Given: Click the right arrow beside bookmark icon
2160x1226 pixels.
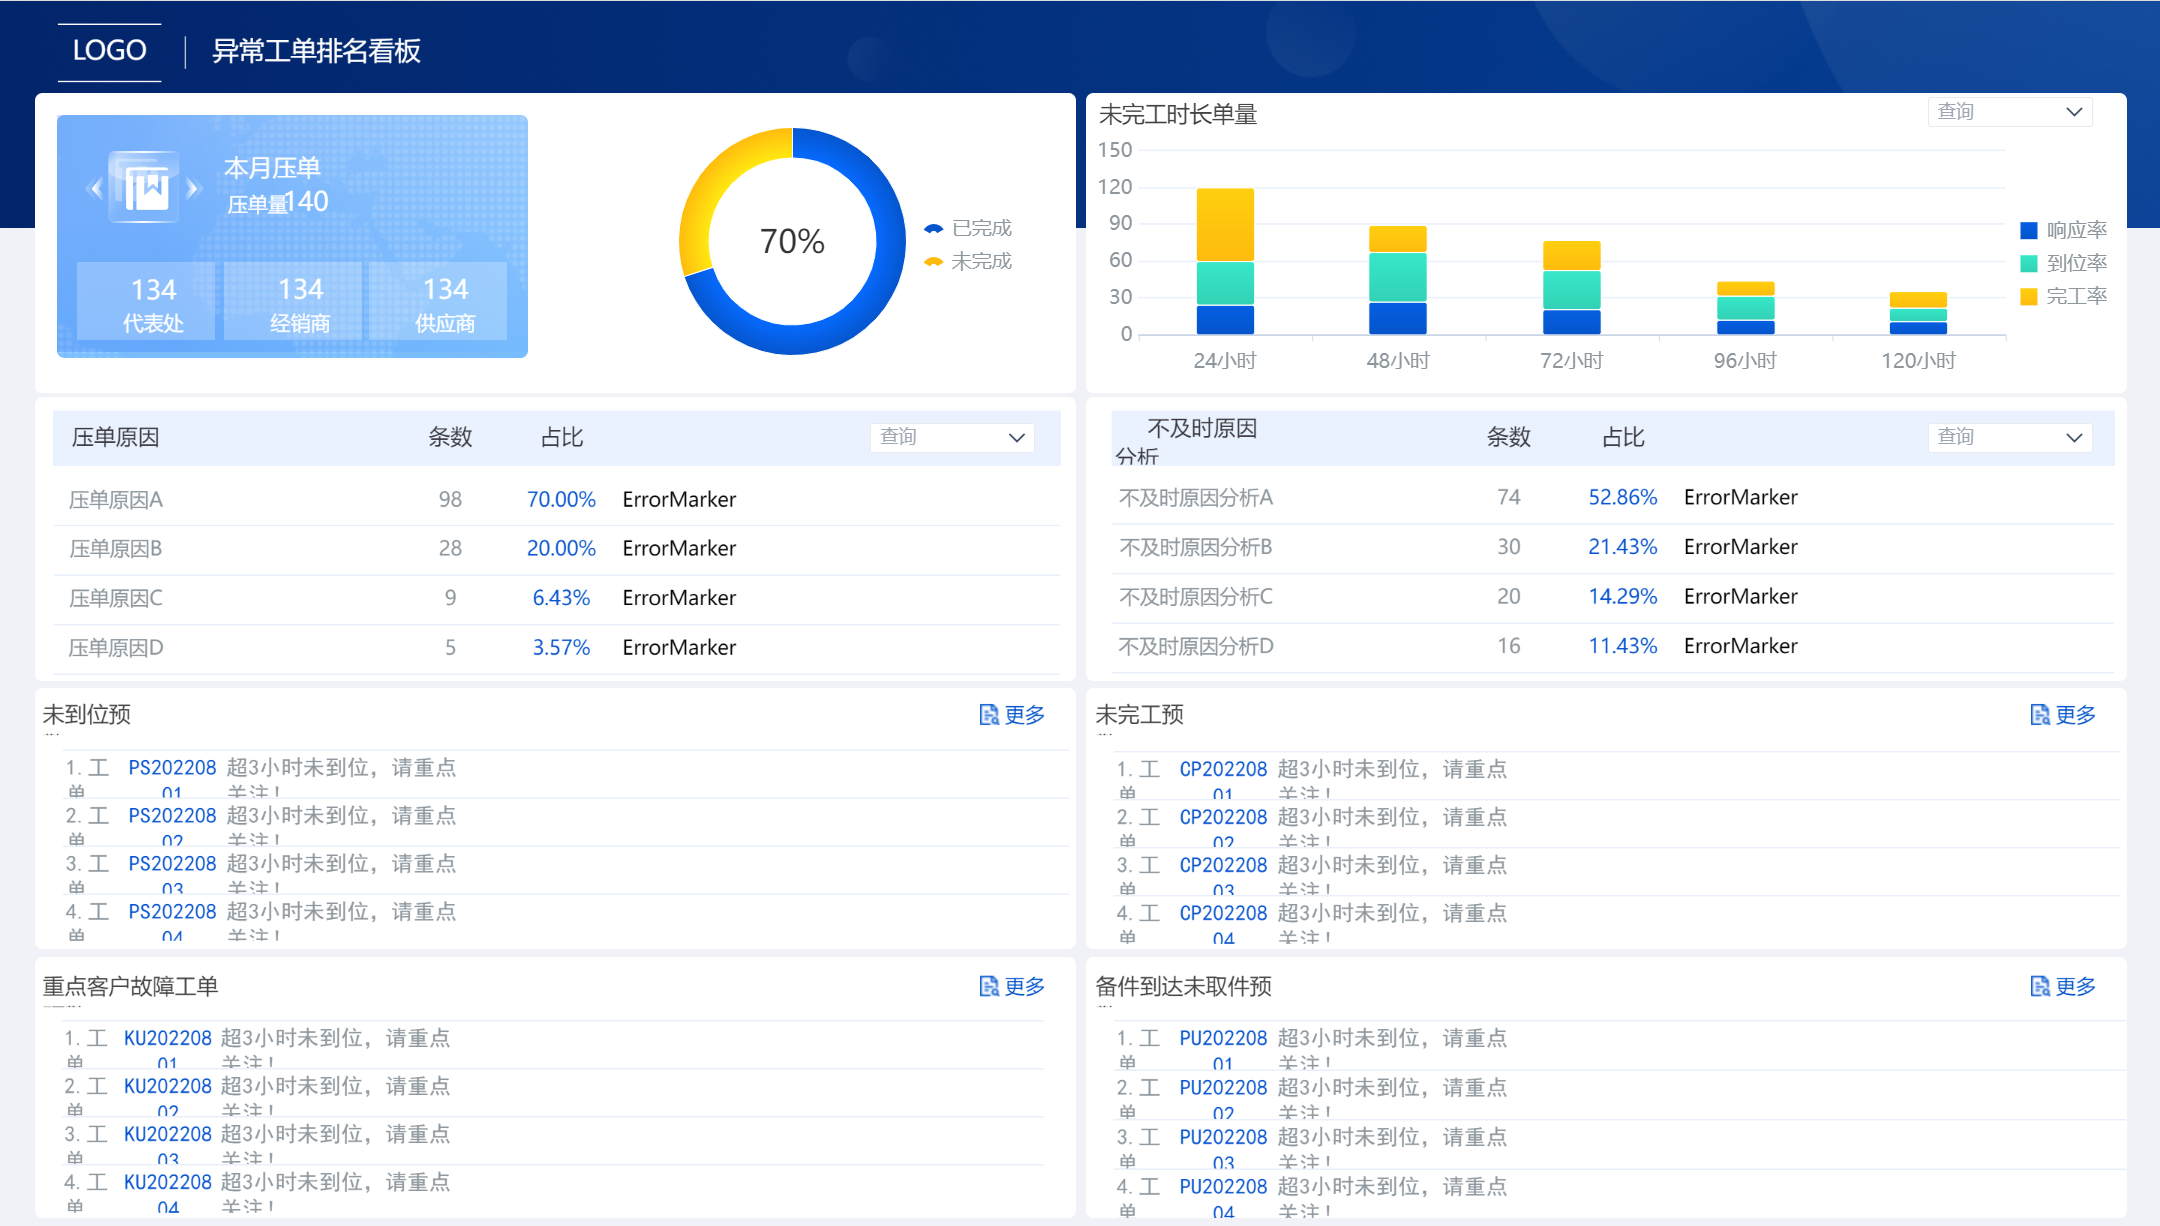Looking at the screenshot, I should (x=193, y=188).
